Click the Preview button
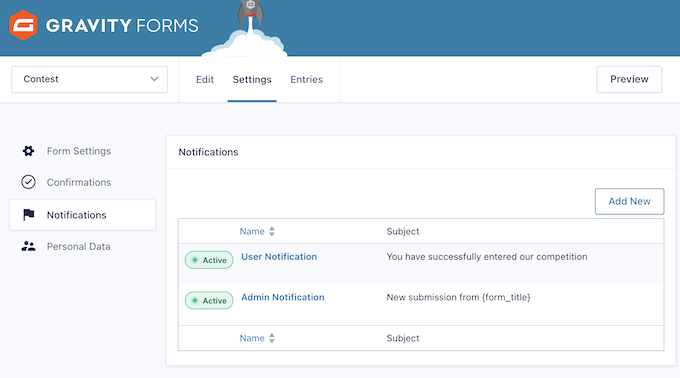 pyautogui.click(x=629, y=79)
